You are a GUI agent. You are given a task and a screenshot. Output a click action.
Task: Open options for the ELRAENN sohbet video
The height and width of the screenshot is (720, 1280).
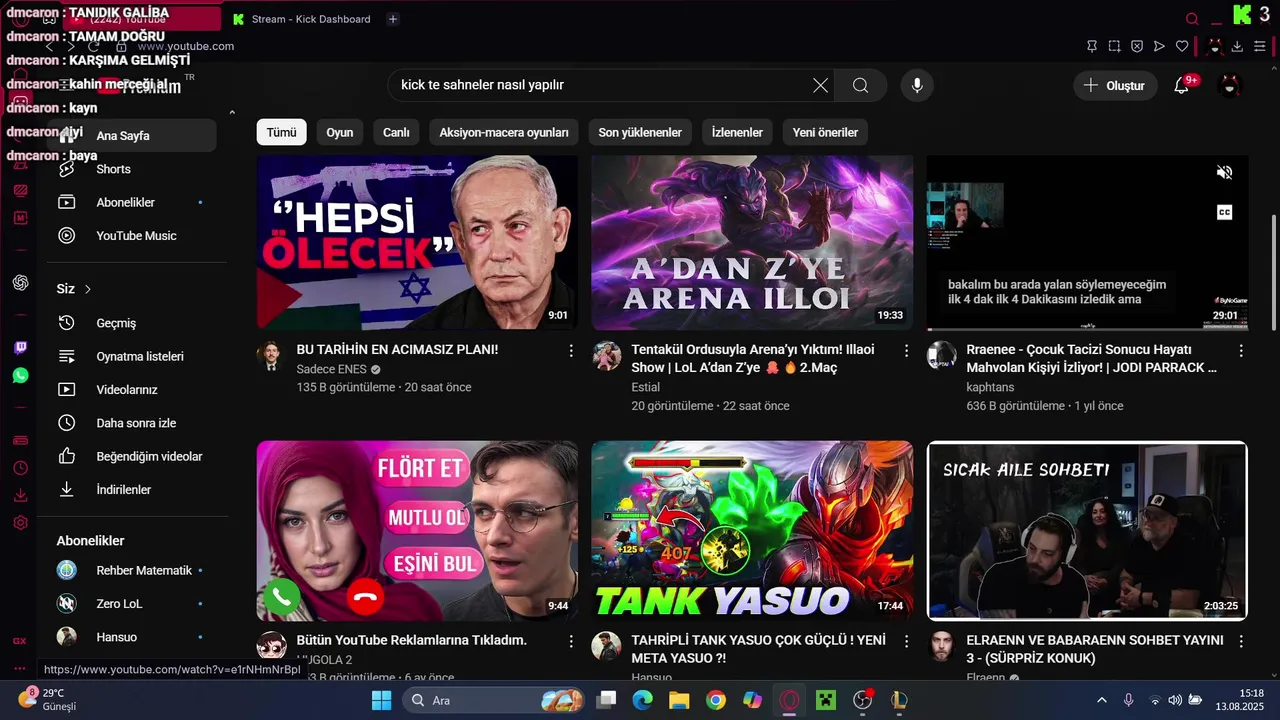(1241, 641)
